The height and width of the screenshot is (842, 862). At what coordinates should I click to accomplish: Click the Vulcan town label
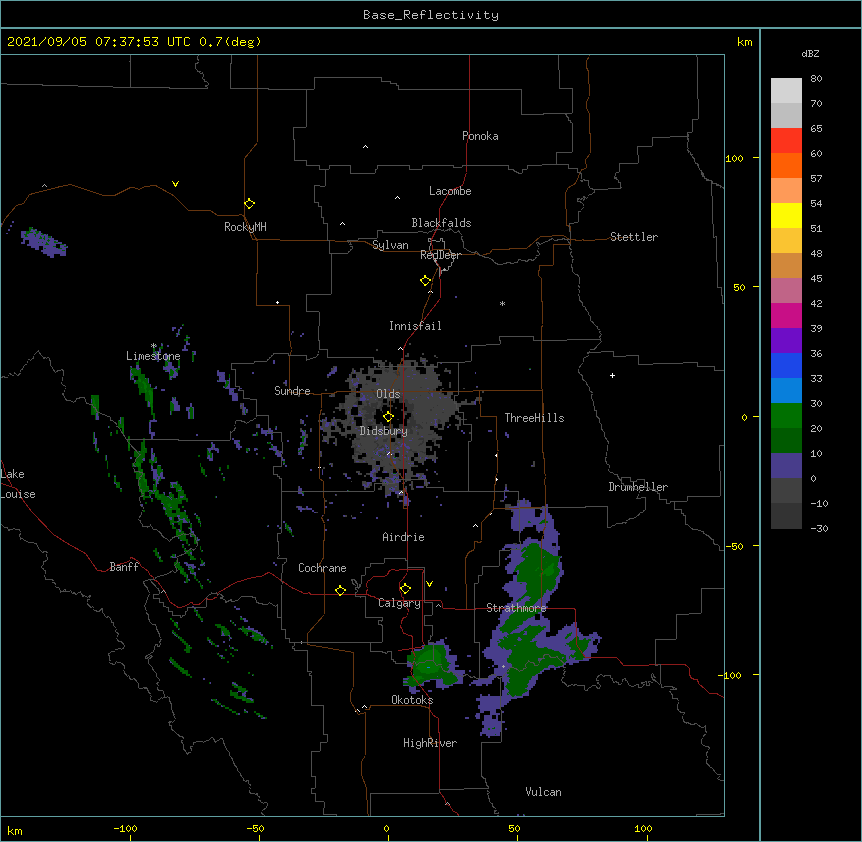(543, 792)
